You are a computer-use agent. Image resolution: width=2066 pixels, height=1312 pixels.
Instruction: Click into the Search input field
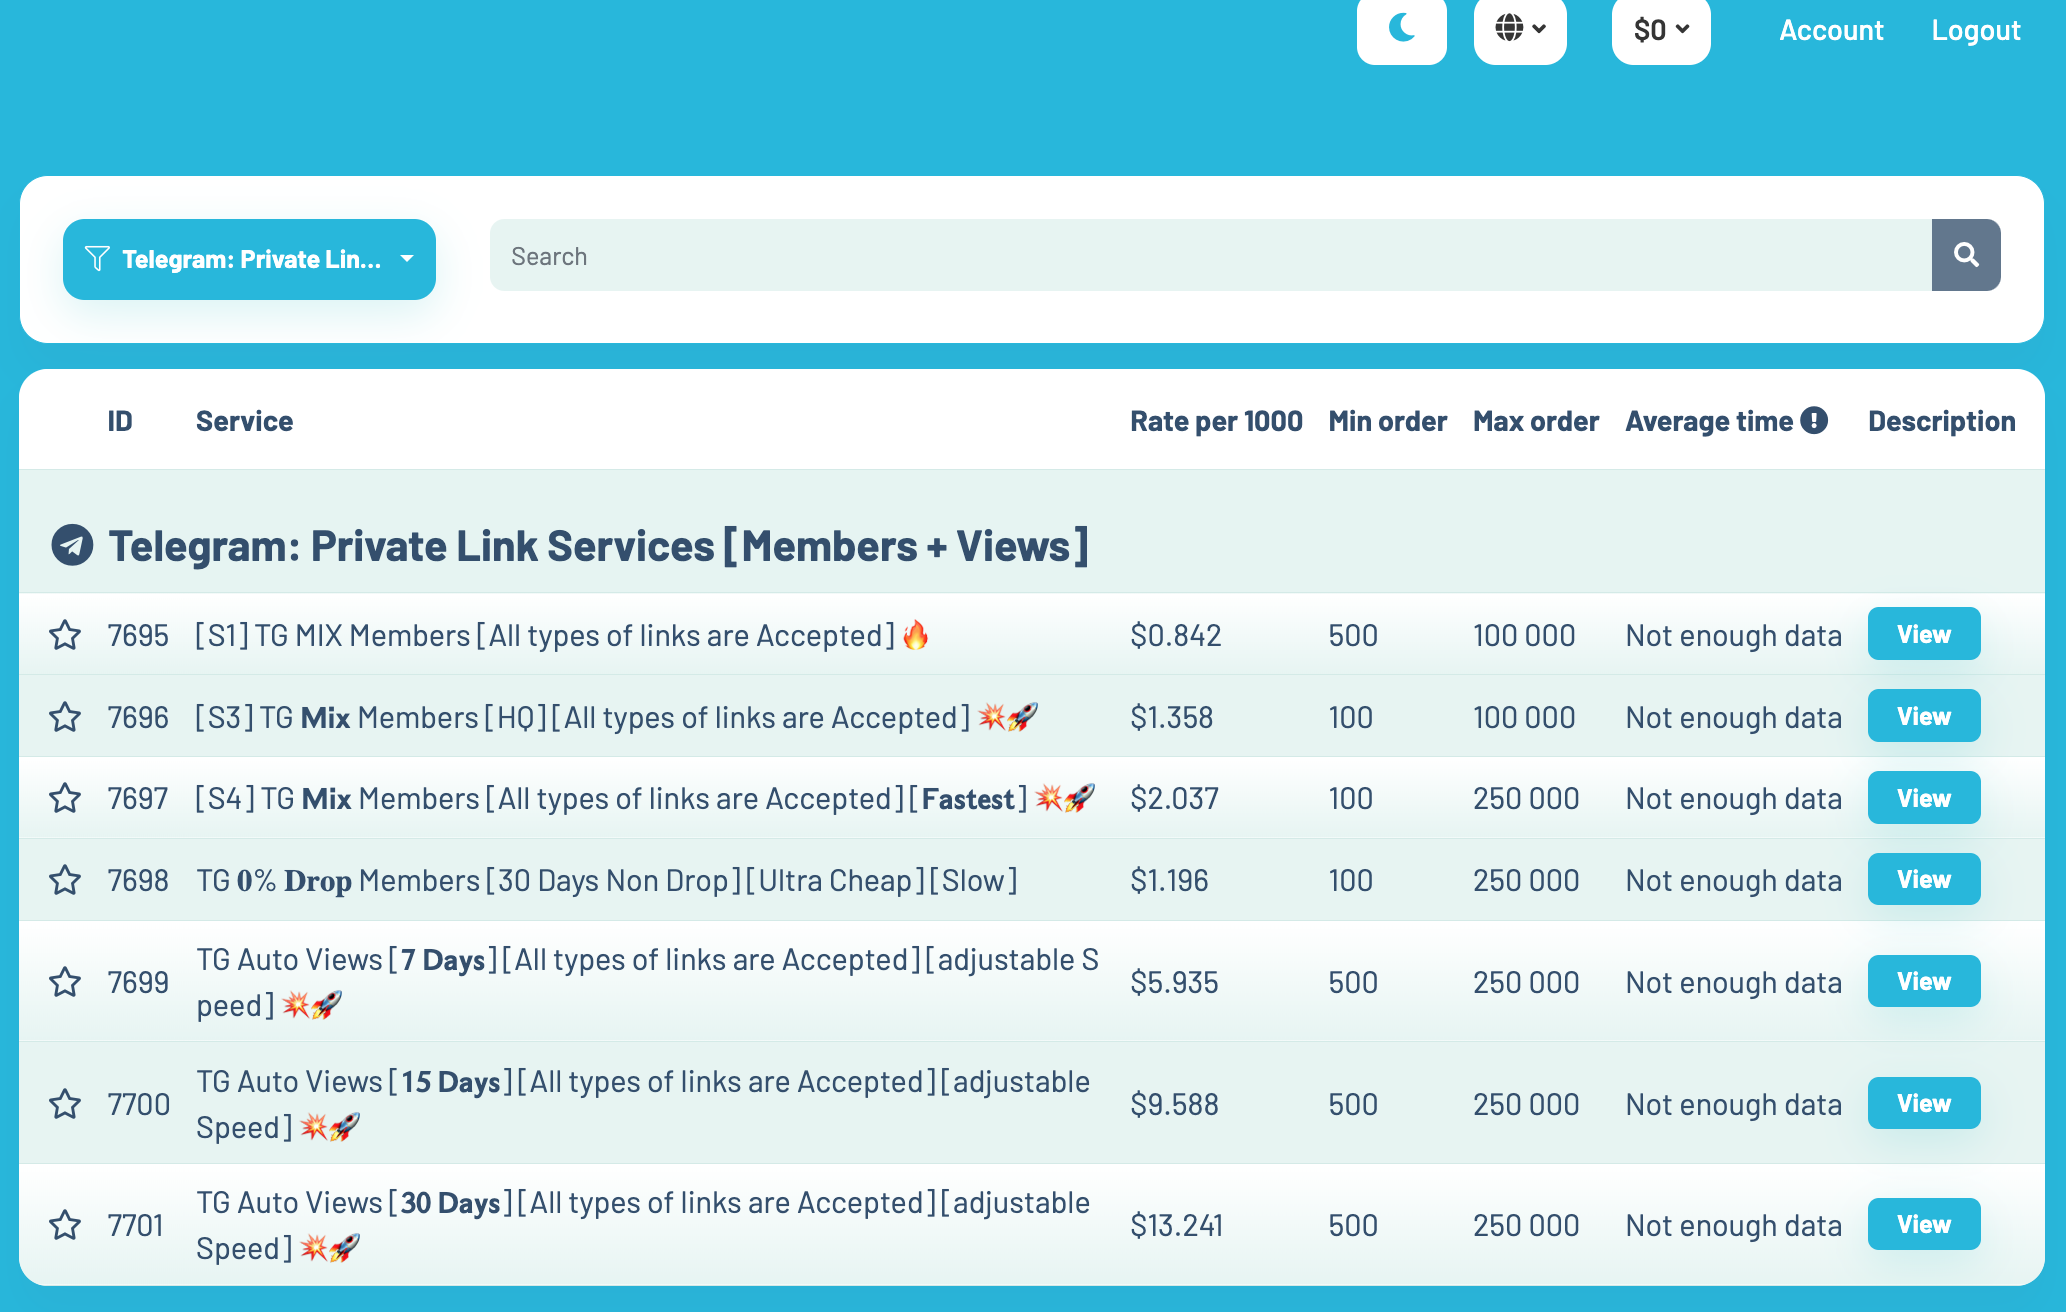[x=1210, y=255]
